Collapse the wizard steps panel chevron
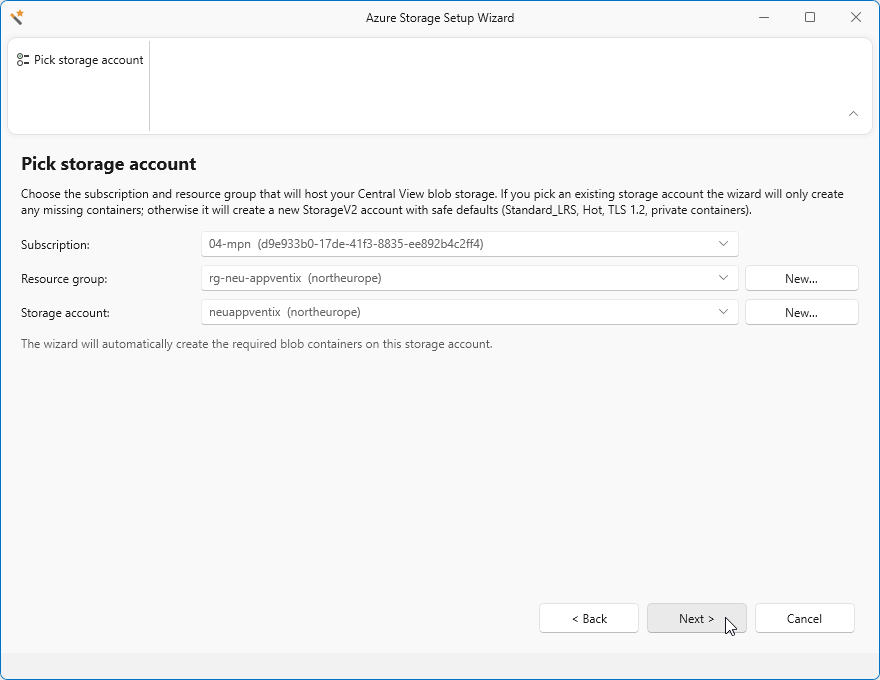This screenshot has width=880, height=680. 853,113
